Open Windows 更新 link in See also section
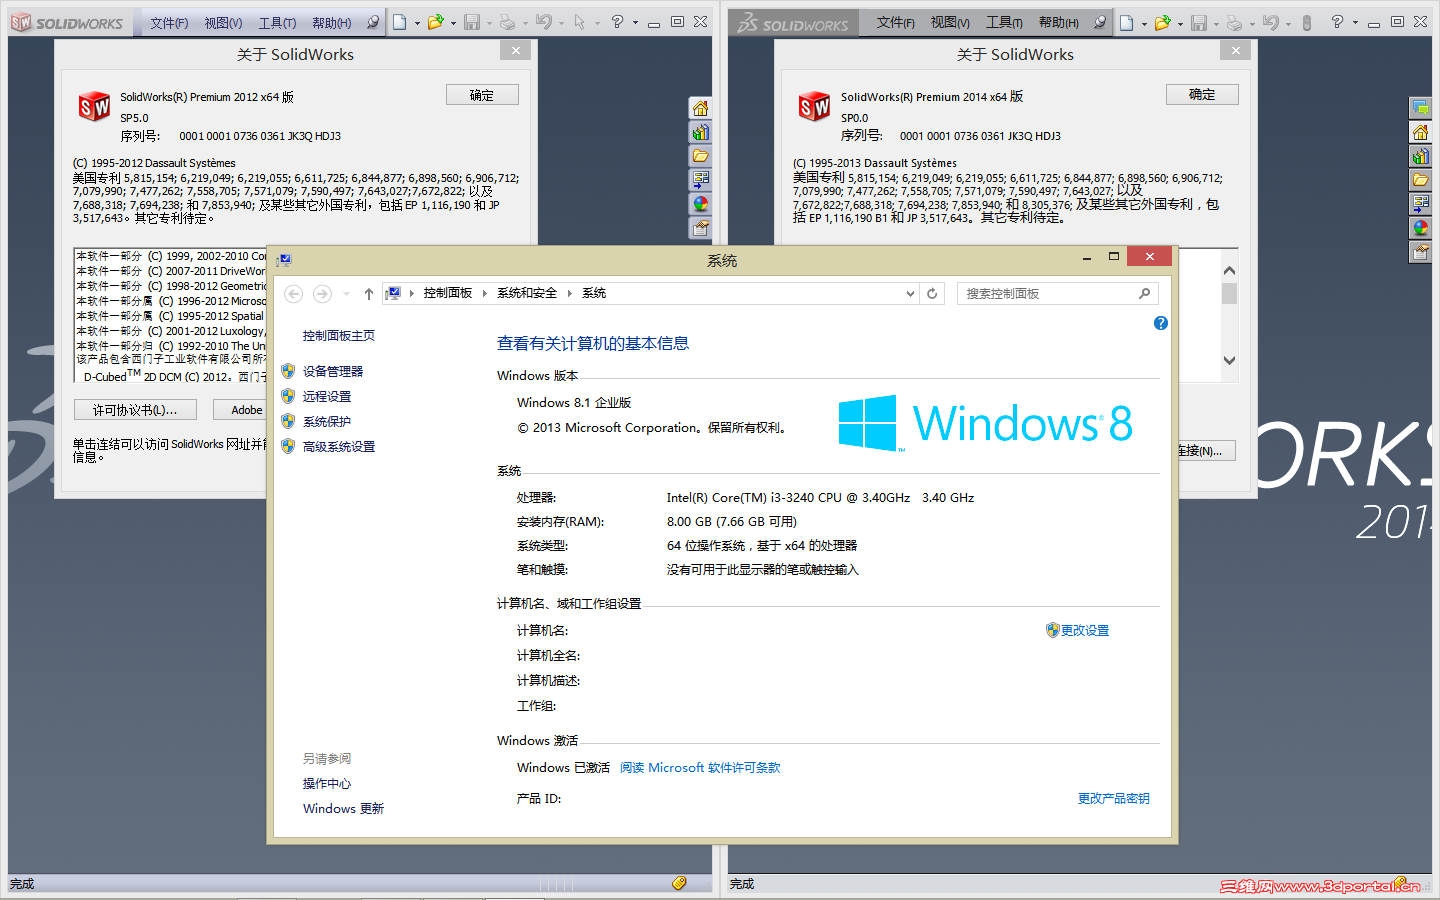Image resolution: width=1440 pixels, height=900 pixels. [x=343, y=809]
